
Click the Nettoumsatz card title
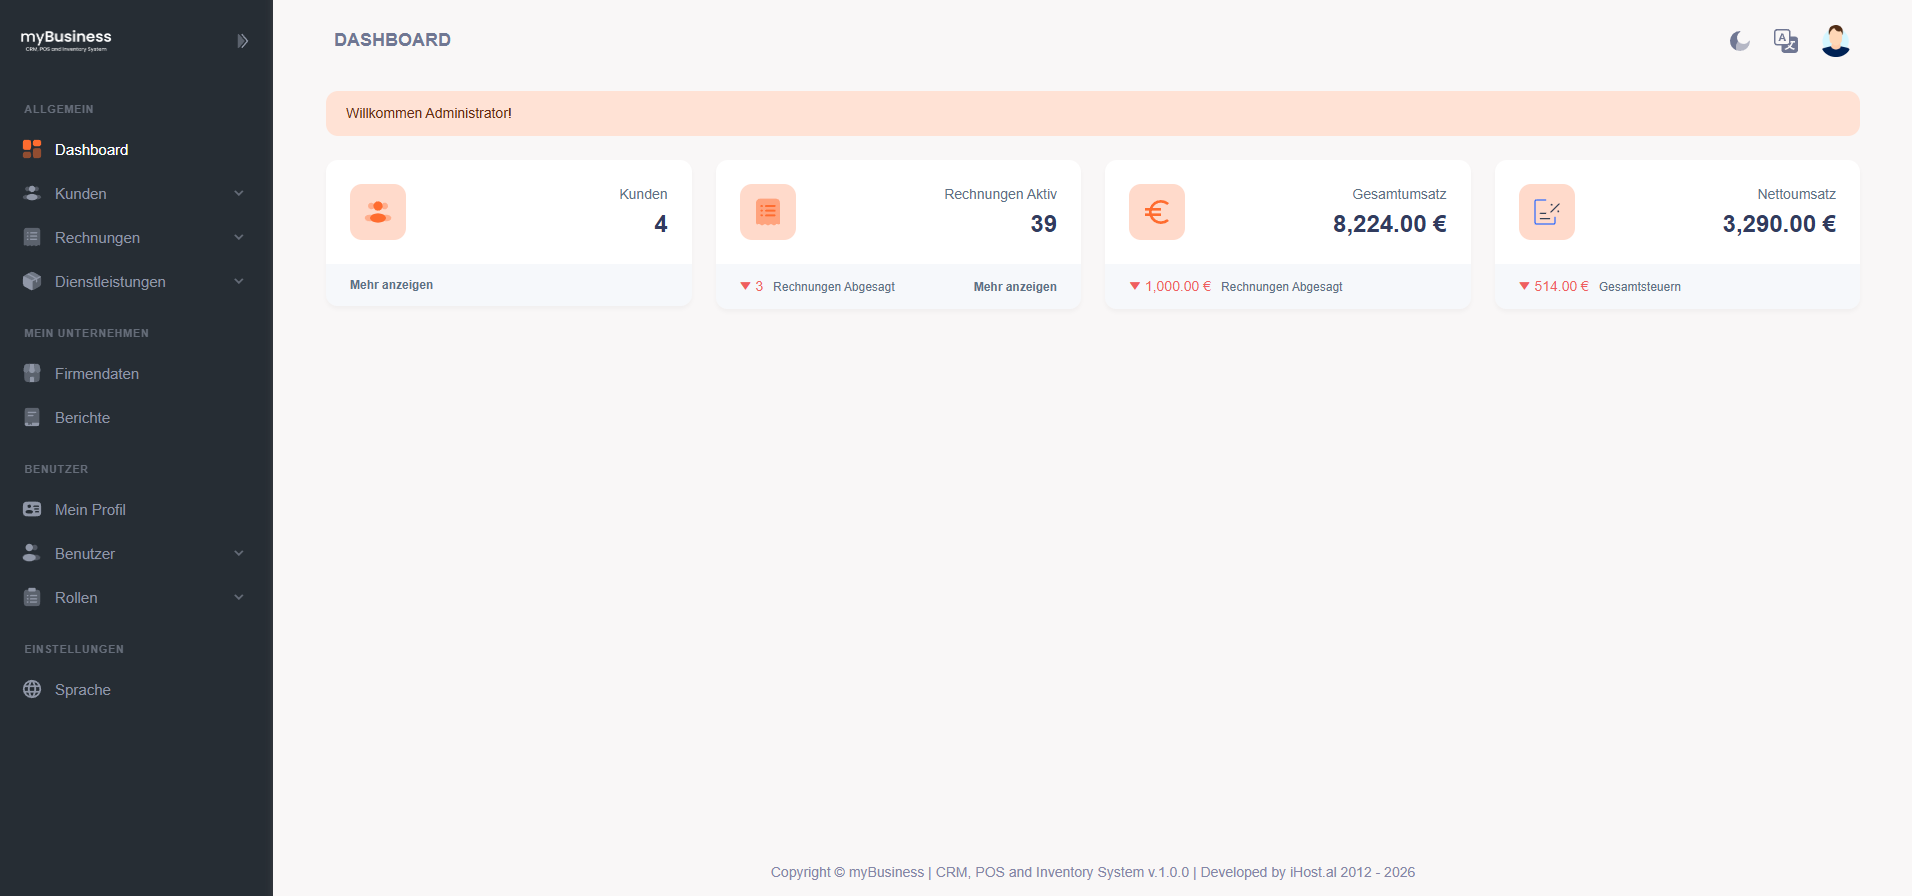click(x=1796, y=194)
